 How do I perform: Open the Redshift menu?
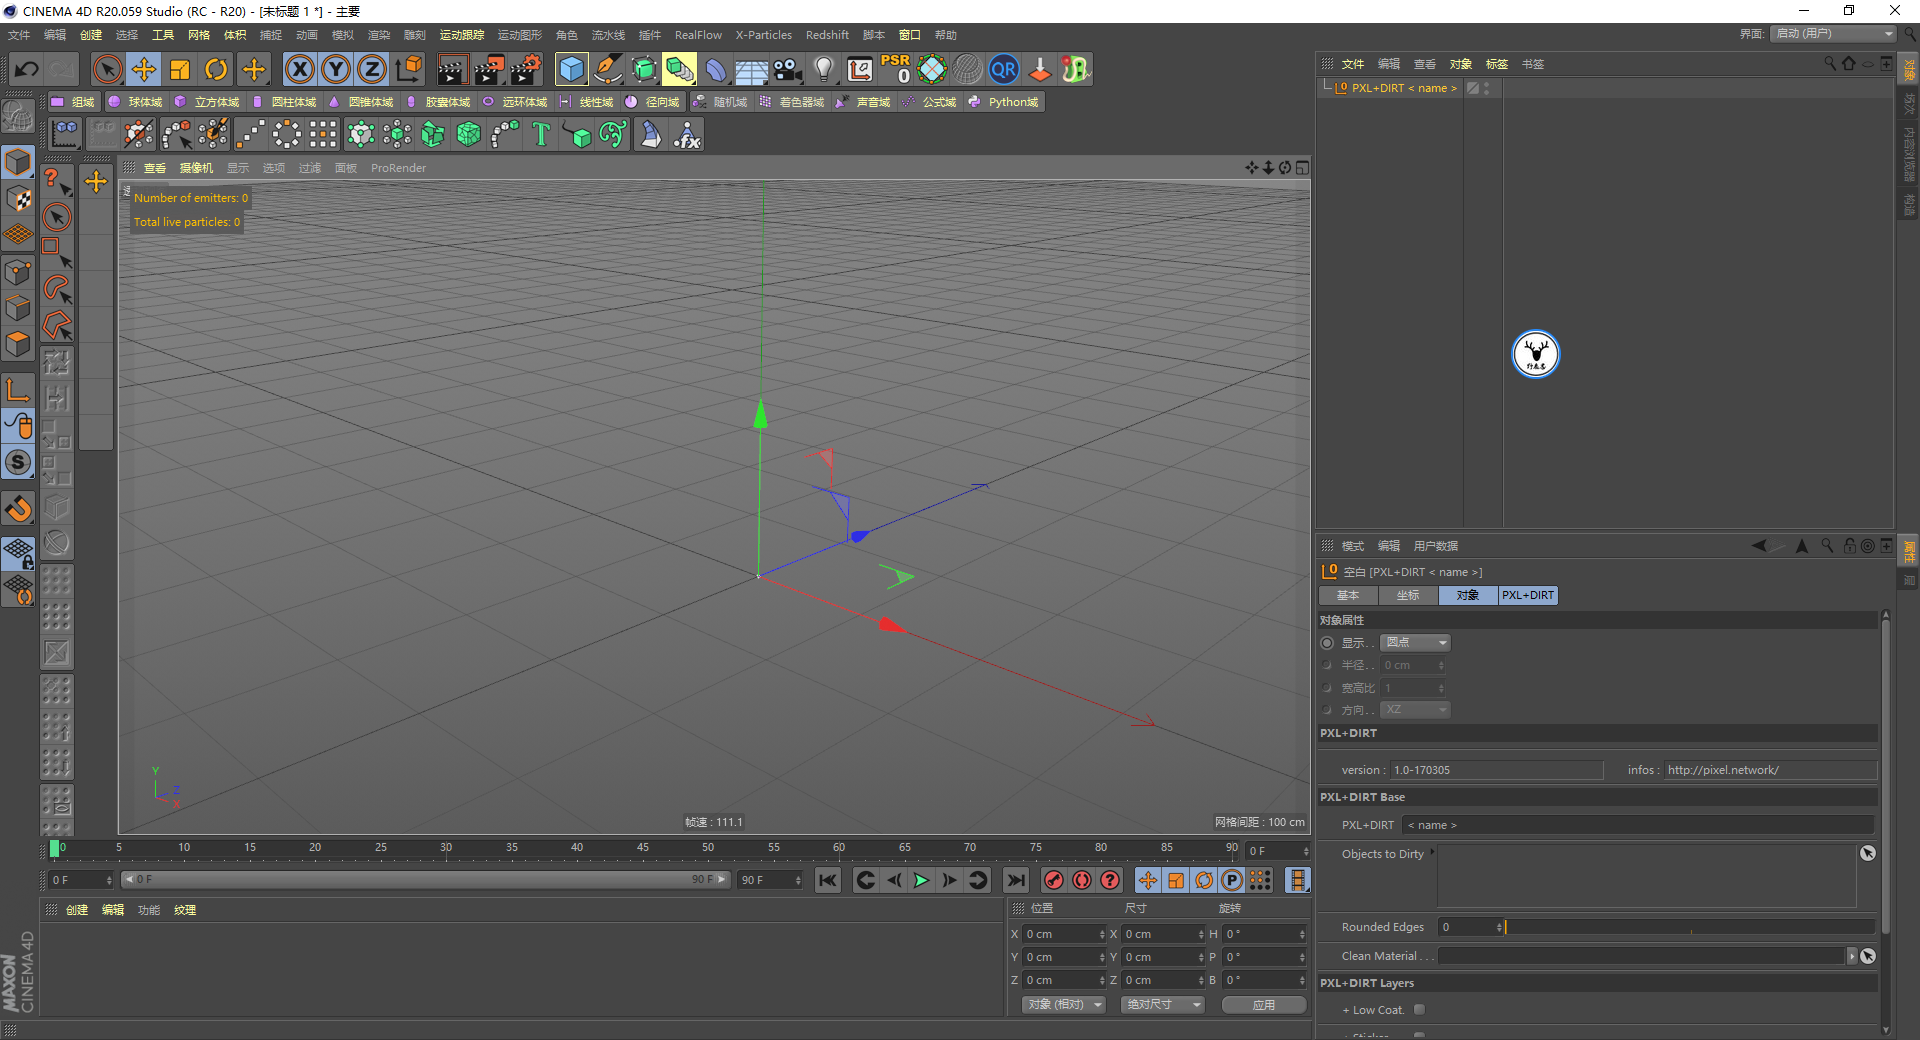pyautogui.click(x=827, y=35)
